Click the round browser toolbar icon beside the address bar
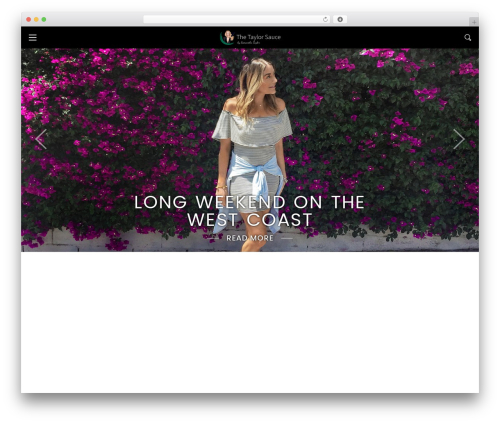 coord(340,20)
